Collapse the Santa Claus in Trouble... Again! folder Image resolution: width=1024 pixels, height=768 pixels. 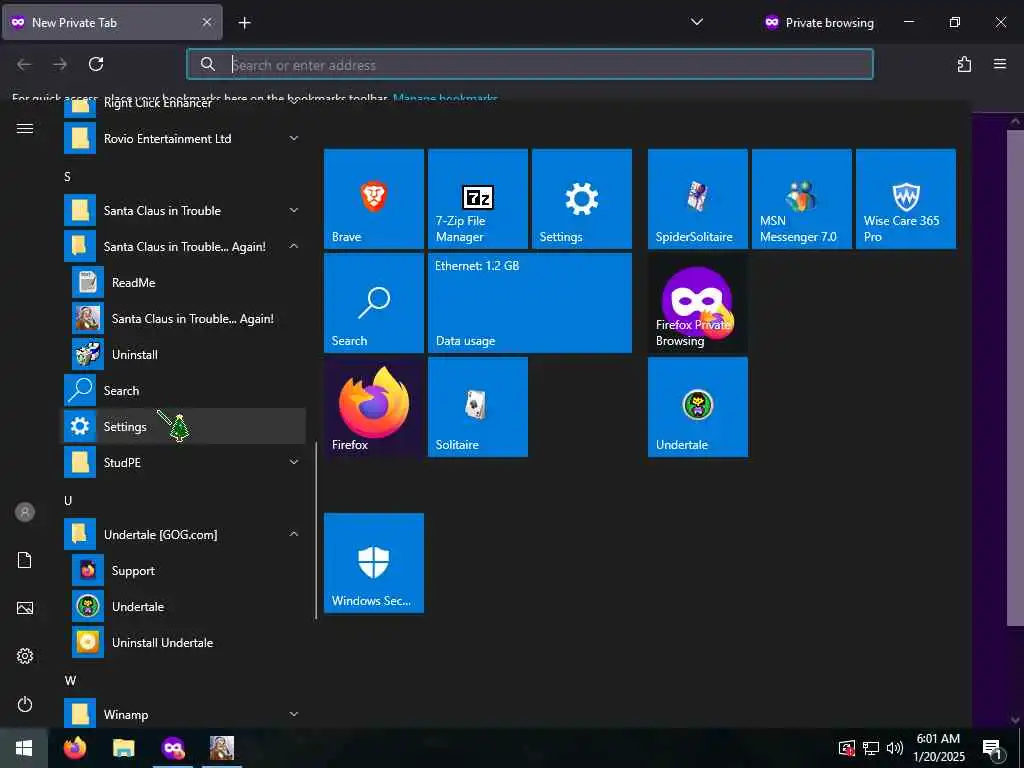(184, 246)
